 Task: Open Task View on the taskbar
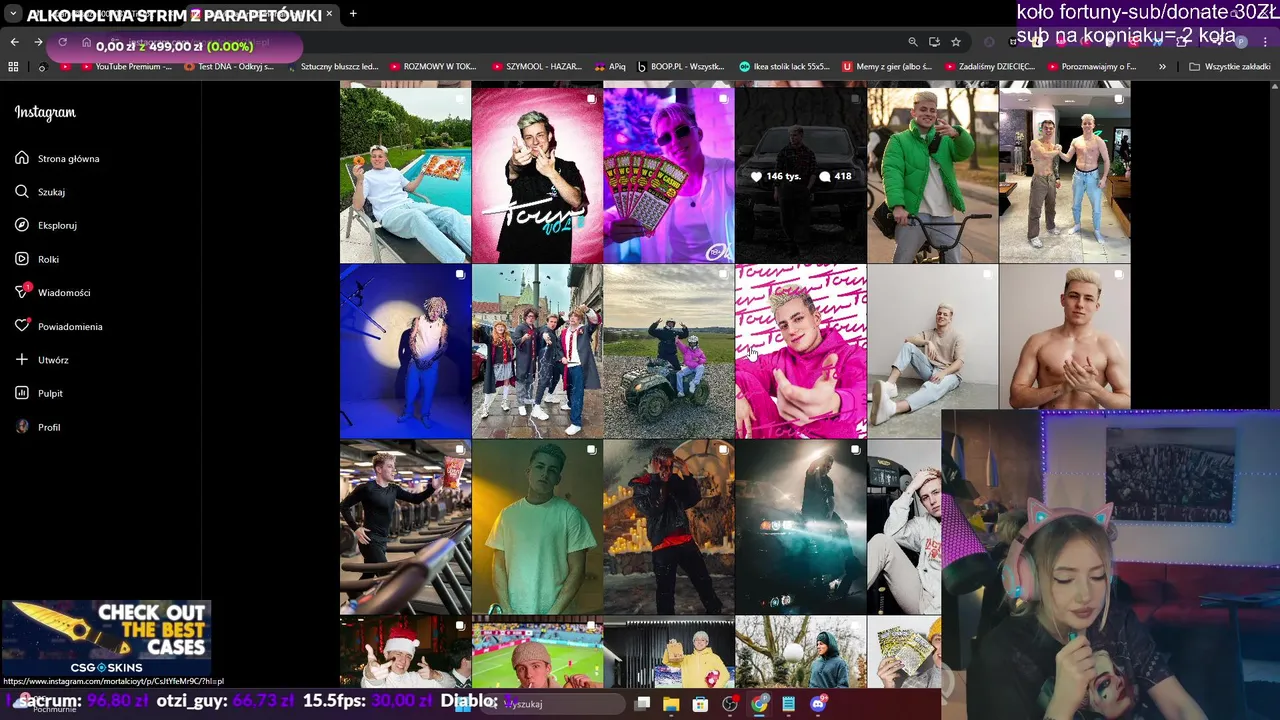643,704
